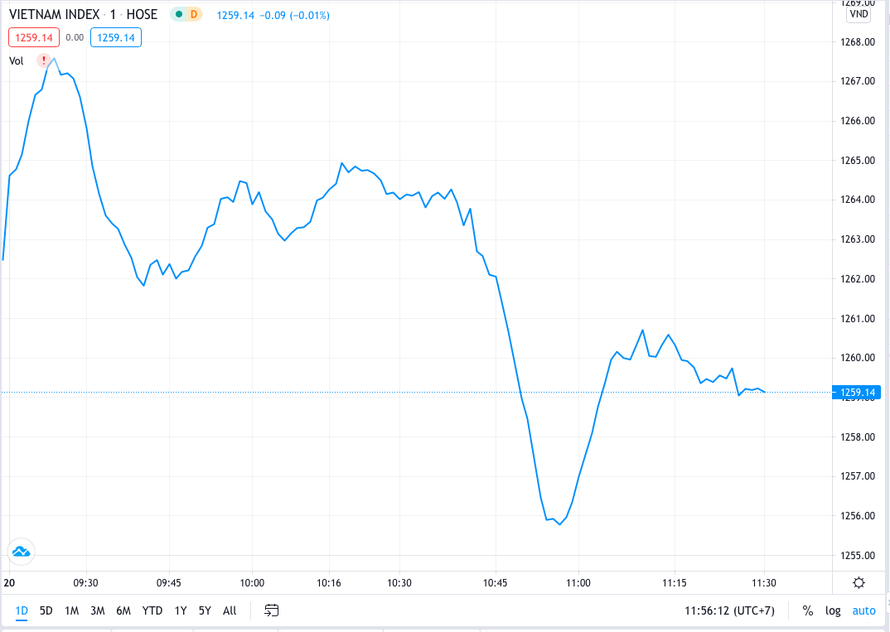This screenshot has height=632, width=890.
Task: Click the blue buy price 1259.14 button
Action: click(x=115, y=37)
